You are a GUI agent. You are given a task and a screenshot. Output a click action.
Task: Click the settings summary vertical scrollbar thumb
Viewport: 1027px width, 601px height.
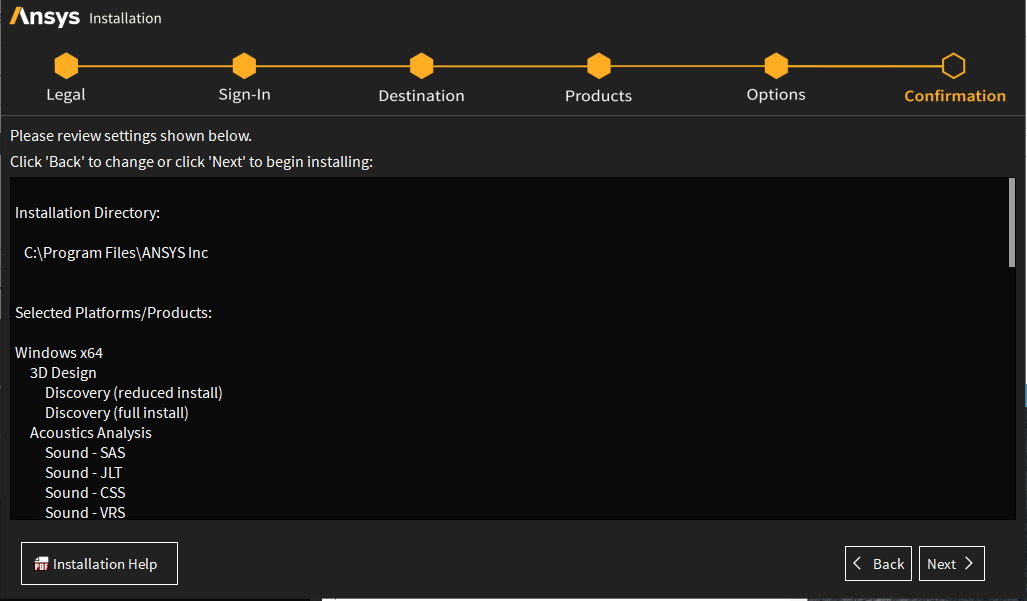1012,223
